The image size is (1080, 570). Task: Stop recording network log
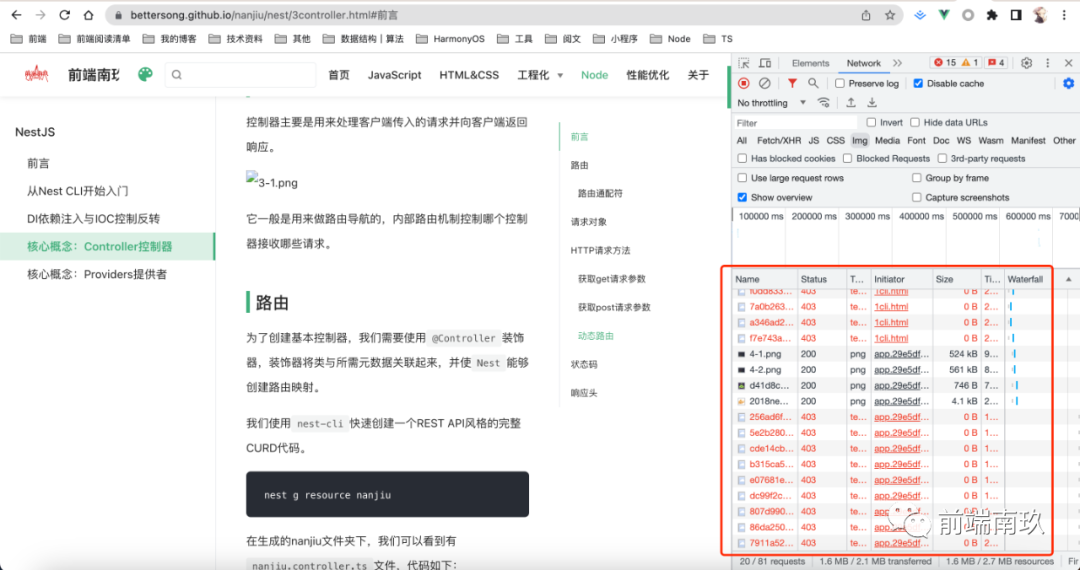pos(744,83)
